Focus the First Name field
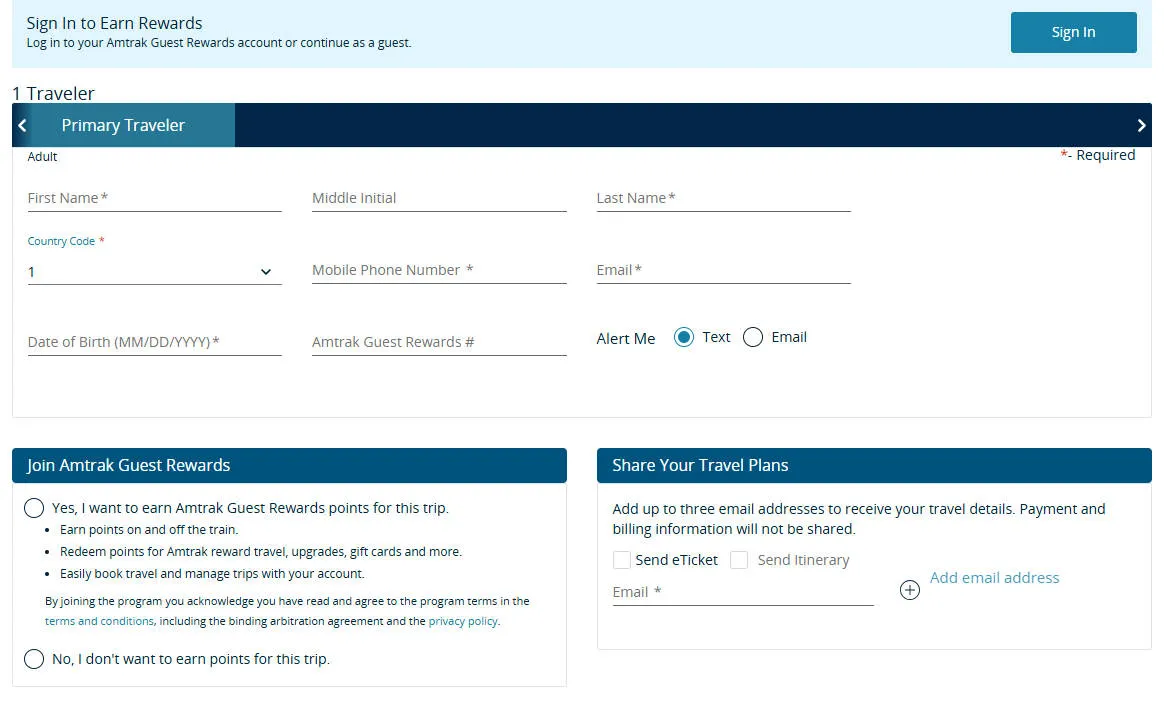Screen dimensions: 1164x726 tap(154, 199)
